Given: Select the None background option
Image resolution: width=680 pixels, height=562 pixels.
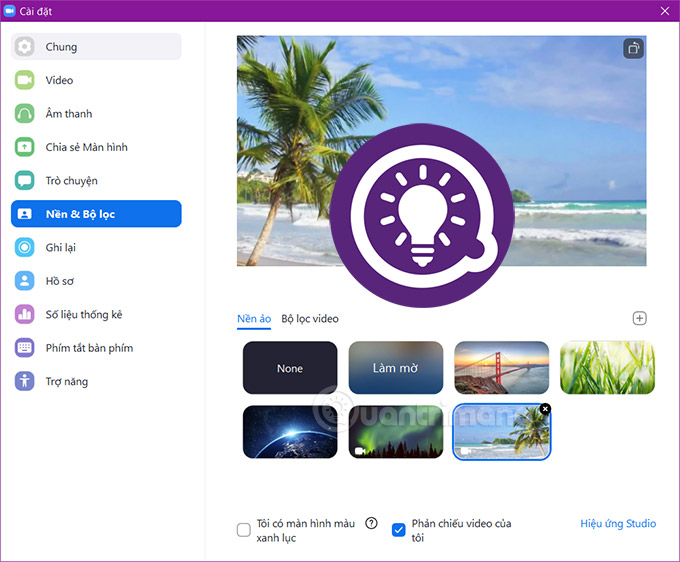Looking at the screenshot, I should click(x=290, y=368).
